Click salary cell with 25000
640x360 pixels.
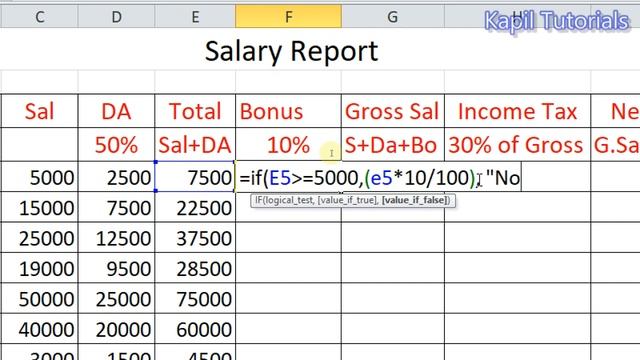(39, 238)
